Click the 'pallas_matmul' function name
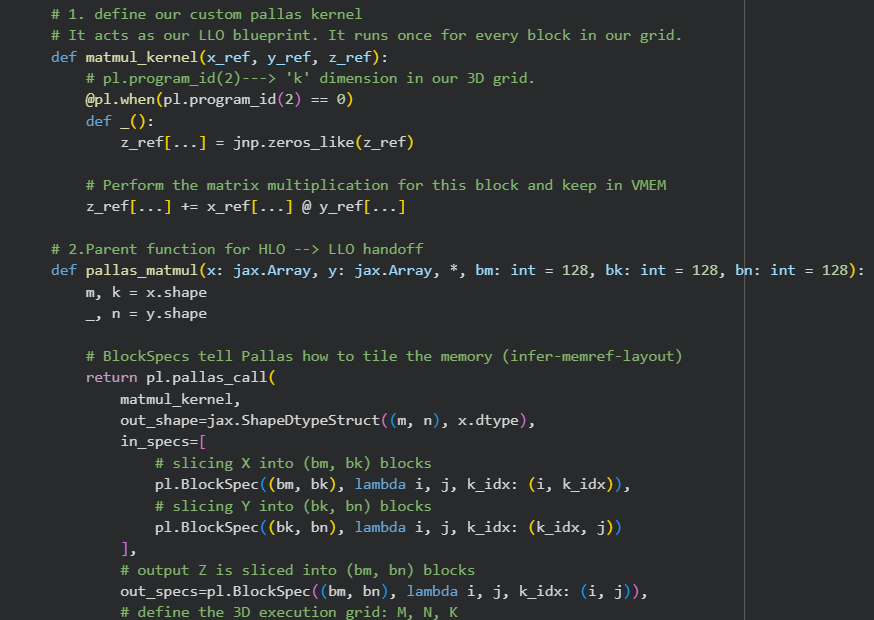The width and height of the screenshot is (874, 620). (x=142, y=270)
